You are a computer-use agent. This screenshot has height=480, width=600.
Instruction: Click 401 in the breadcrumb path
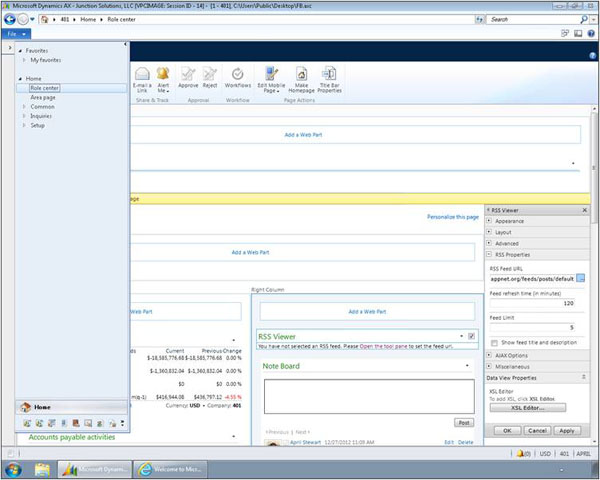(65, 19)
